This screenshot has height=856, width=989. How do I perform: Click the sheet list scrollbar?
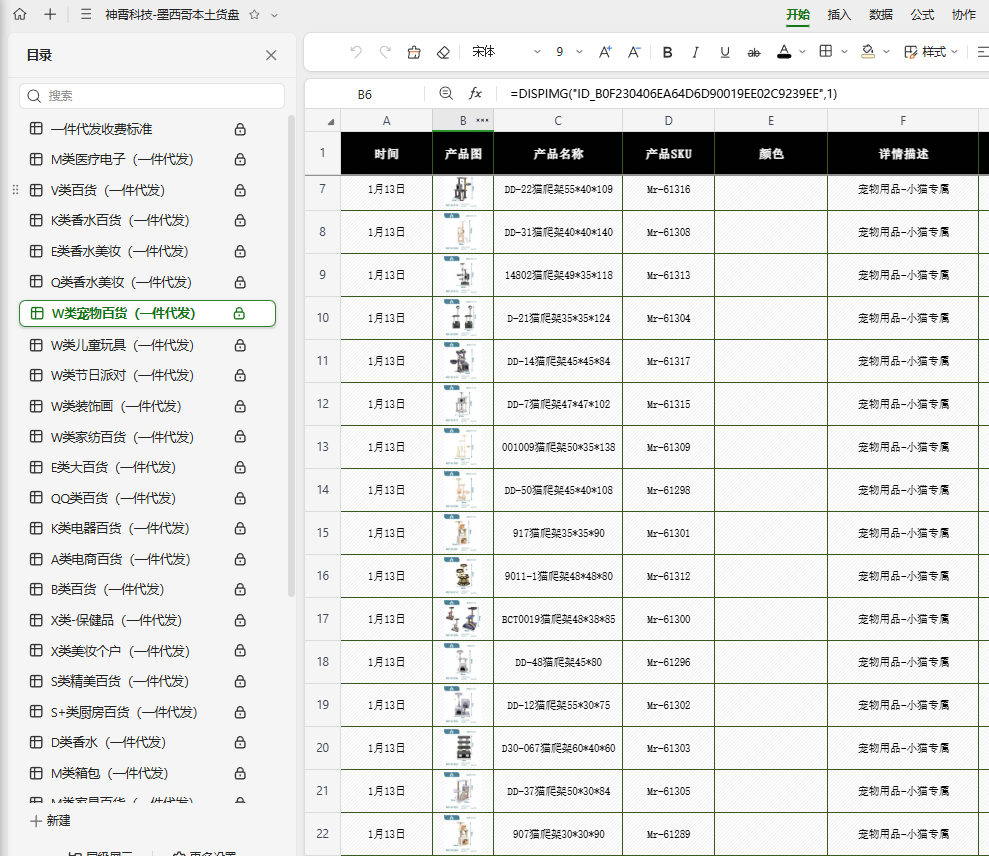click(291, 355)
